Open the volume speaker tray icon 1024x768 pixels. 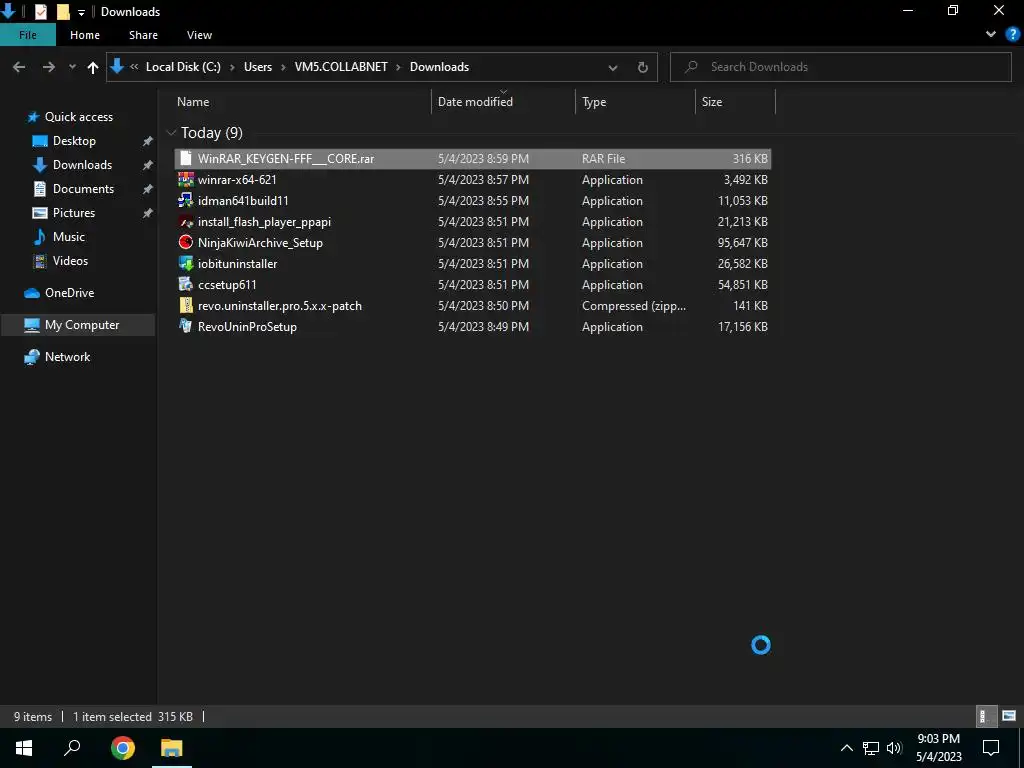point(894,748)
